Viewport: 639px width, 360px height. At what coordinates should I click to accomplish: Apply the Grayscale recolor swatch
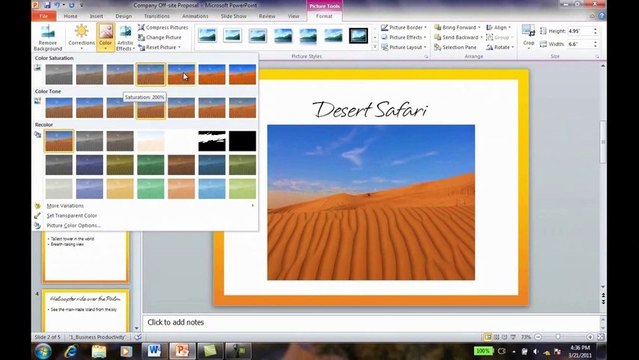[x=90, y=141]
